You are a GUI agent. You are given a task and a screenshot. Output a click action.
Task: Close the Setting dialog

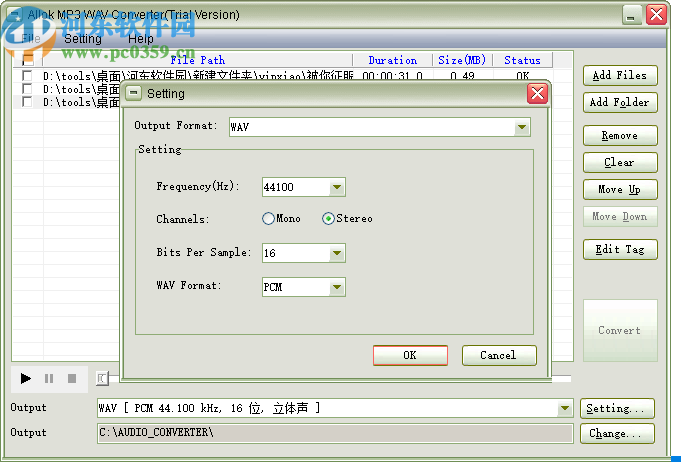[x=537, y=93]
